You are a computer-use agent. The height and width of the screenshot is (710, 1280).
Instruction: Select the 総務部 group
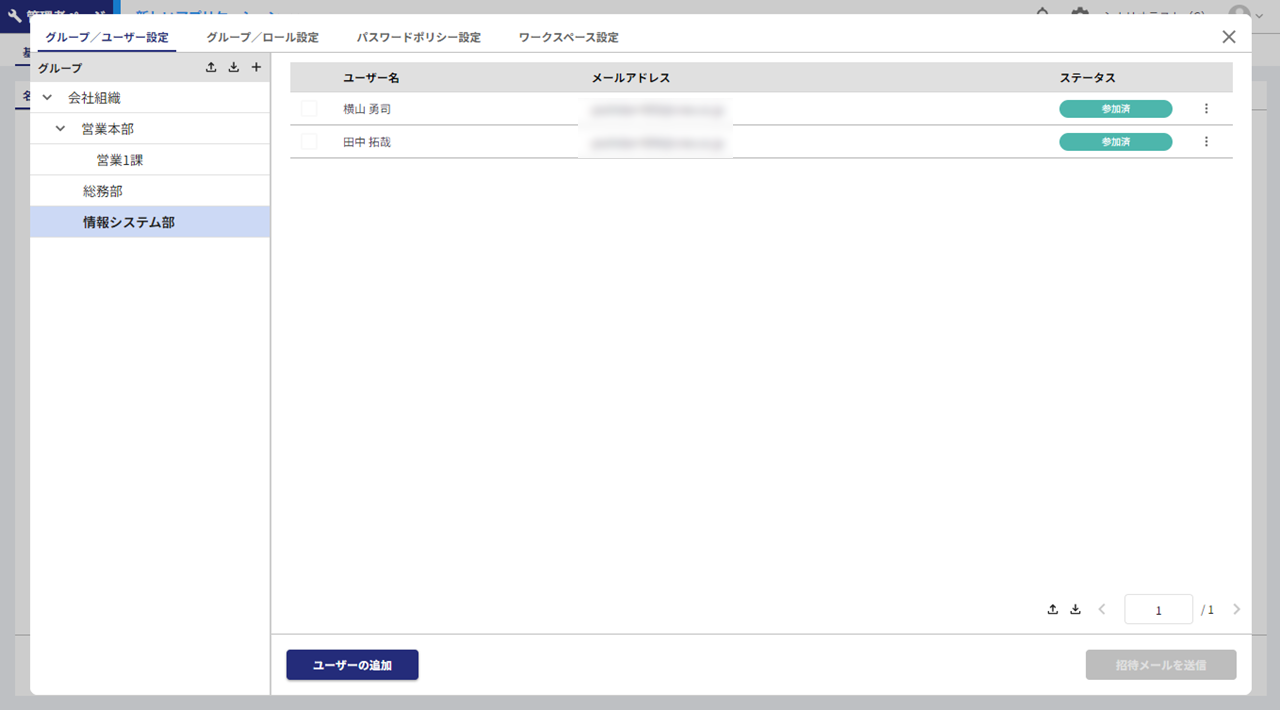pos(103,191)
